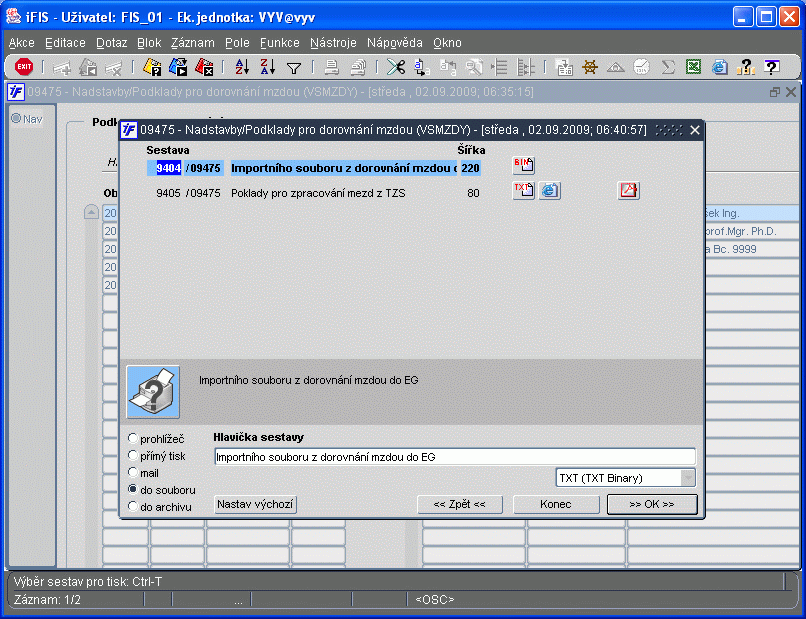Click the printer question mark image
Screen dimensions: 806x619
click(153, 392)
